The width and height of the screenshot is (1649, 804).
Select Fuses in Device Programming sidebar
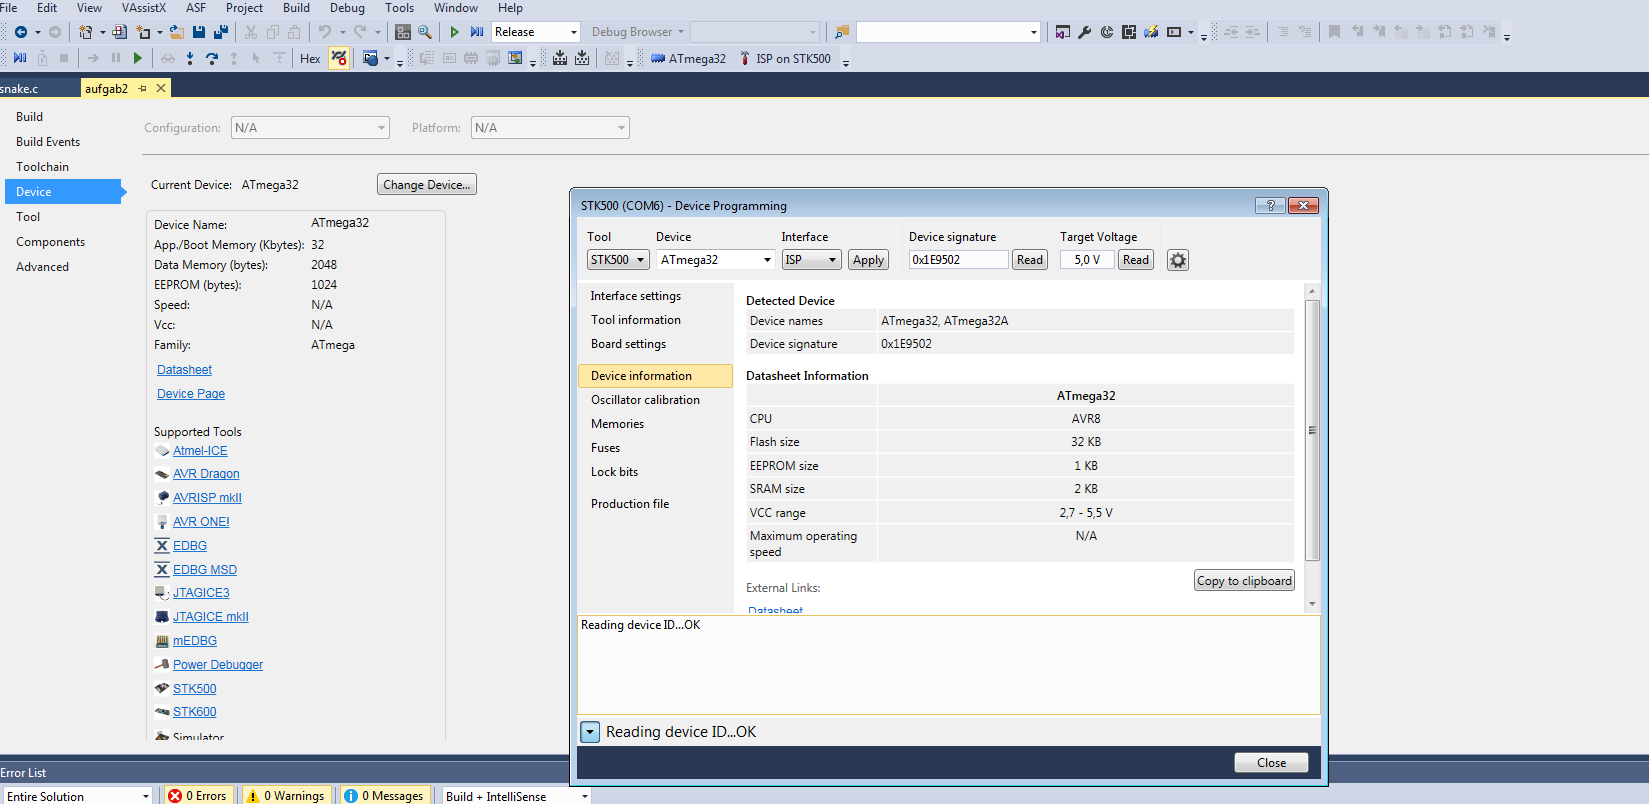click(x=605, y=448)
